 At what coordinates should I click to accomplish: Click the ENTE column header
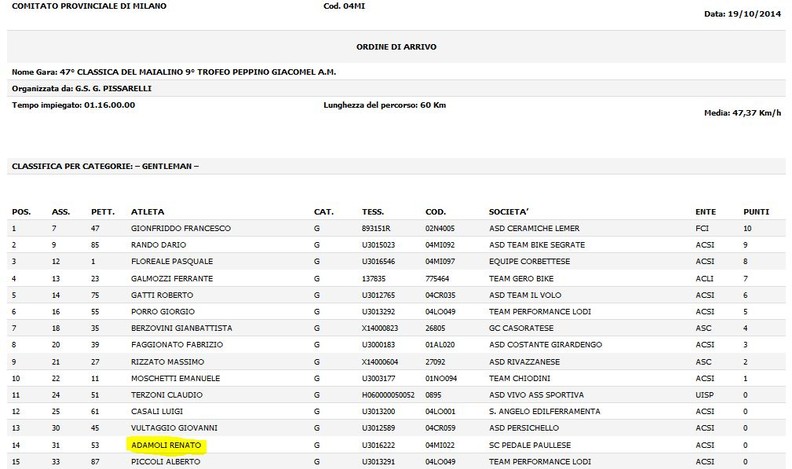(x=706, y=212)
